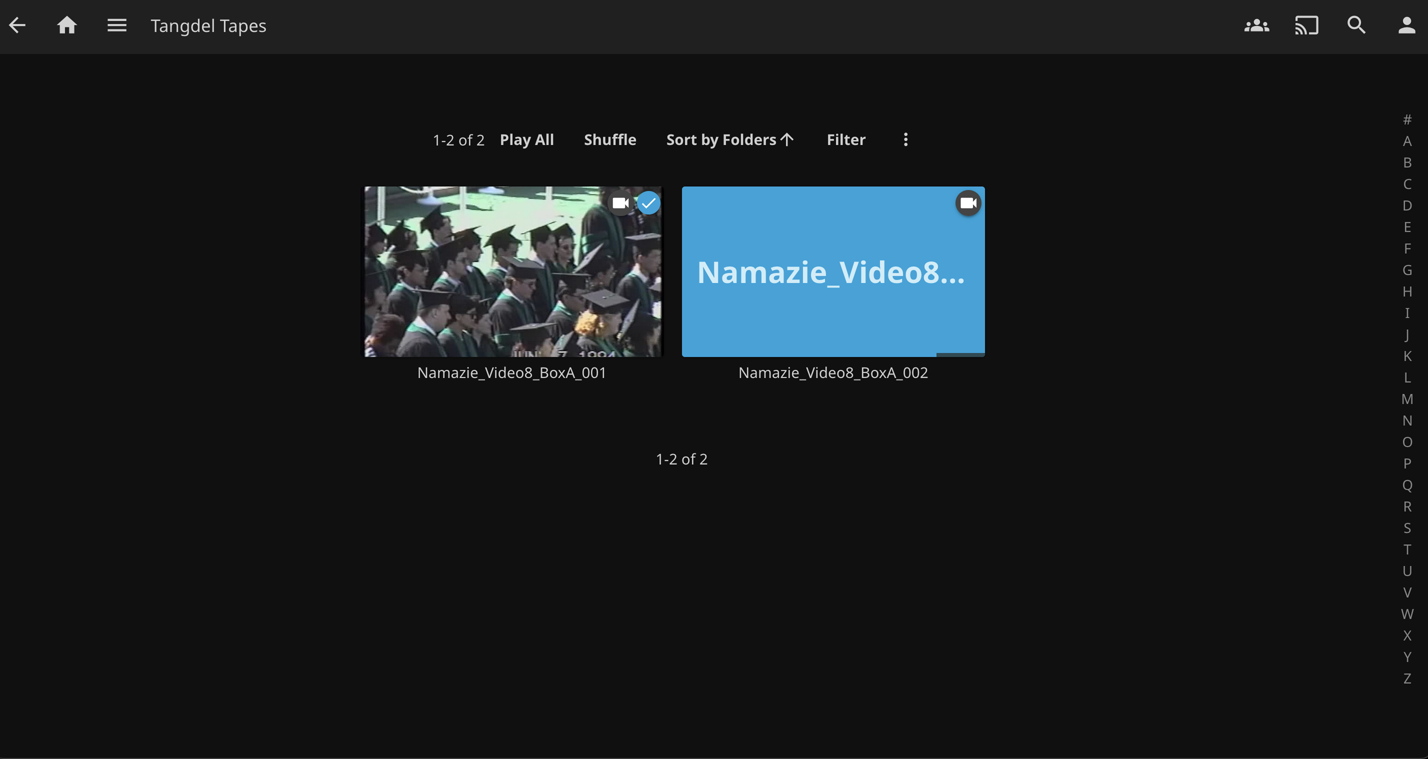Open the three-dot overflow menu
Viewport: 1428px width, 759px height.
[905, 139]
